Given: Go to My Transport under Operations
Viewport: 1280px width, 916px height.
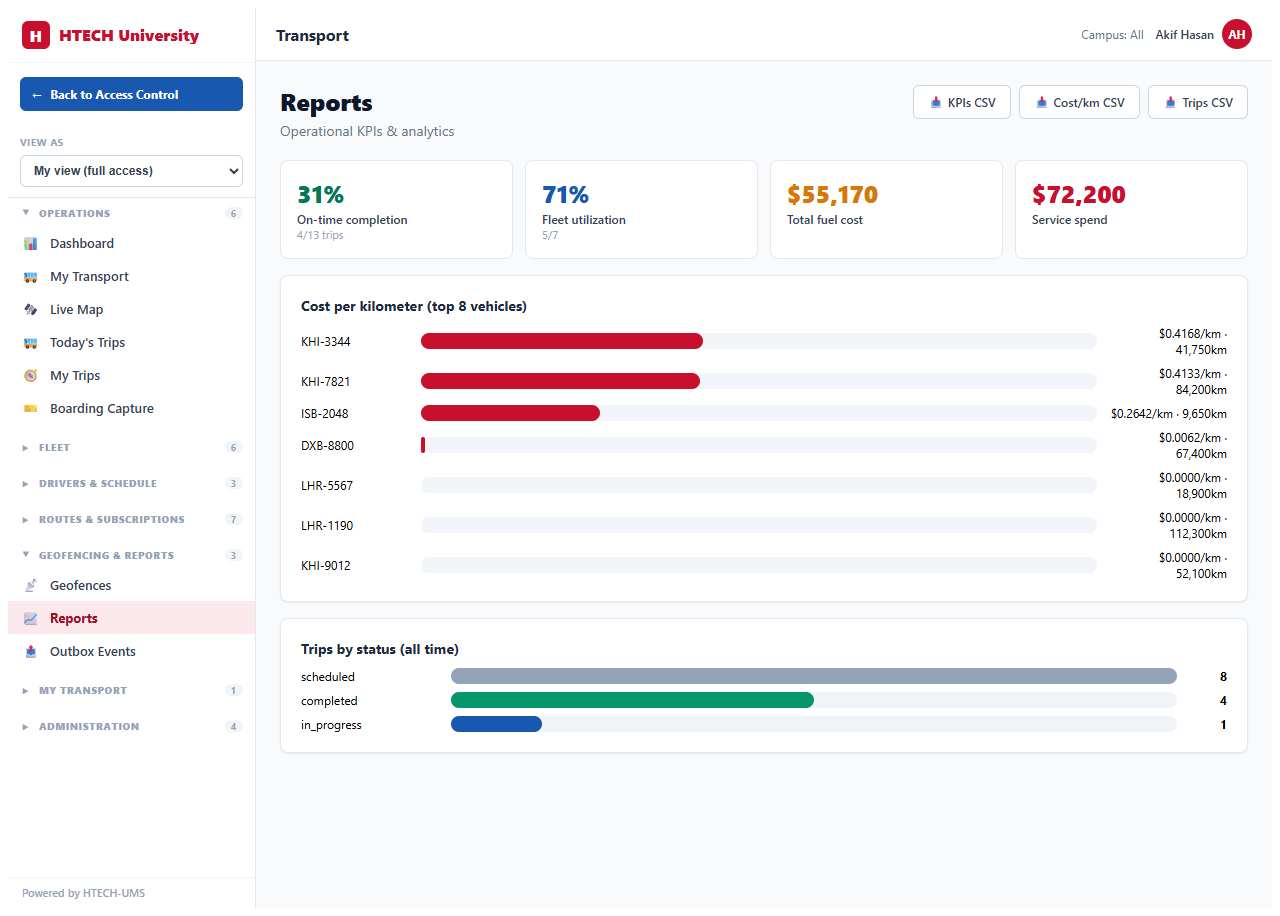Looking at the screenshot, I should 131,277.
